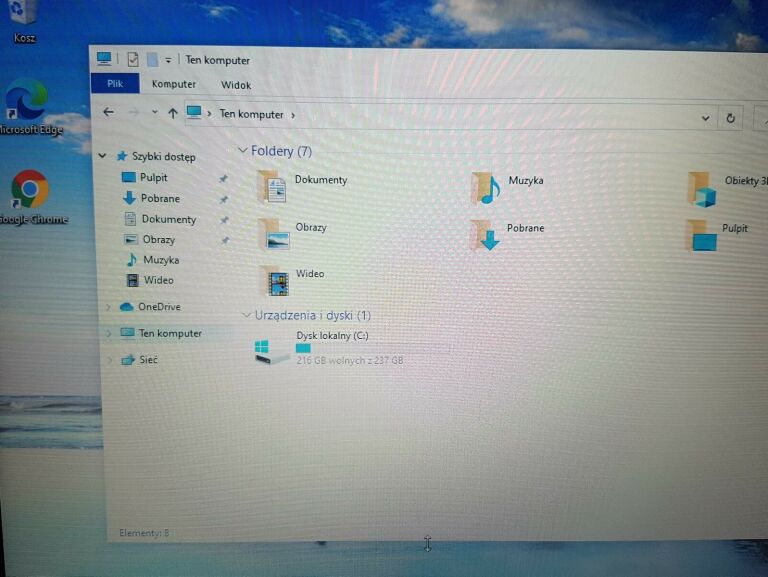Click the refresh button by address bar

730,118
